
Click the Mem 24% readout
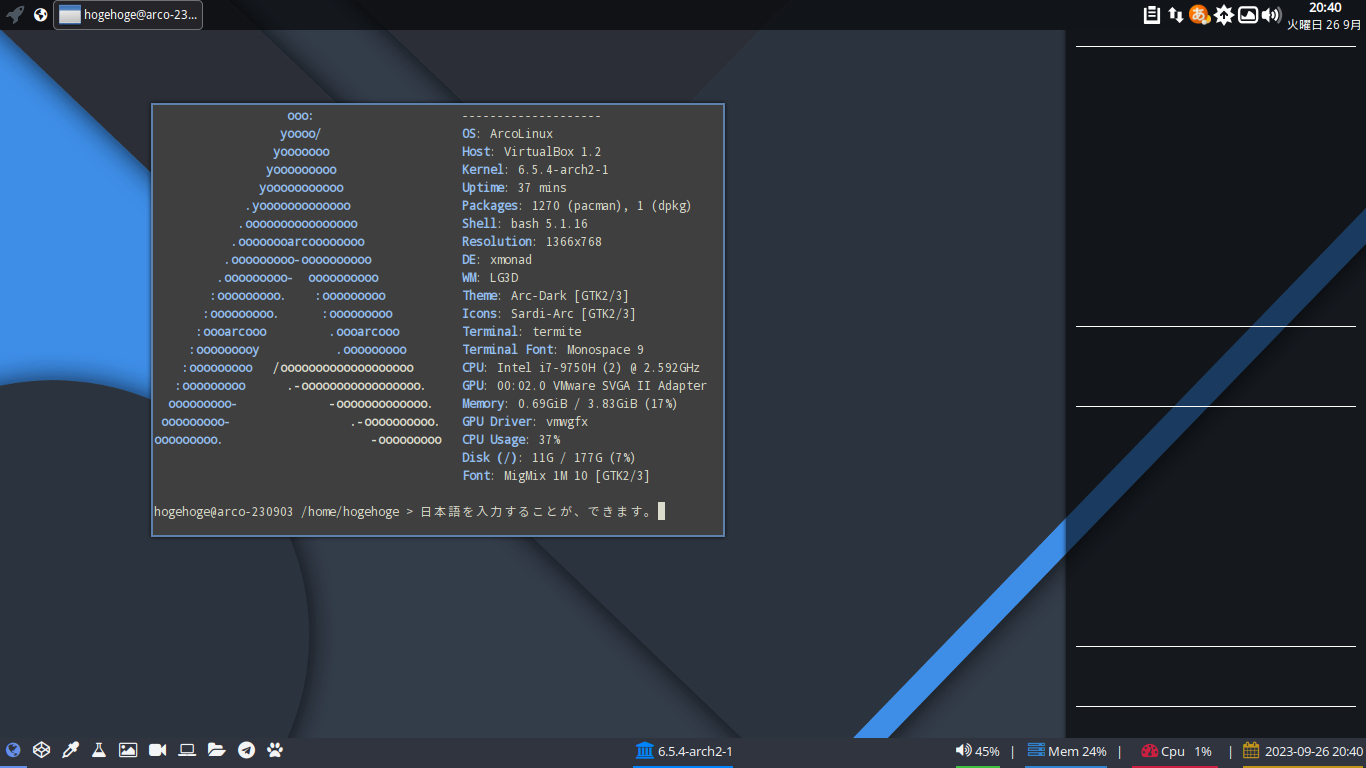coord(1077,751)
